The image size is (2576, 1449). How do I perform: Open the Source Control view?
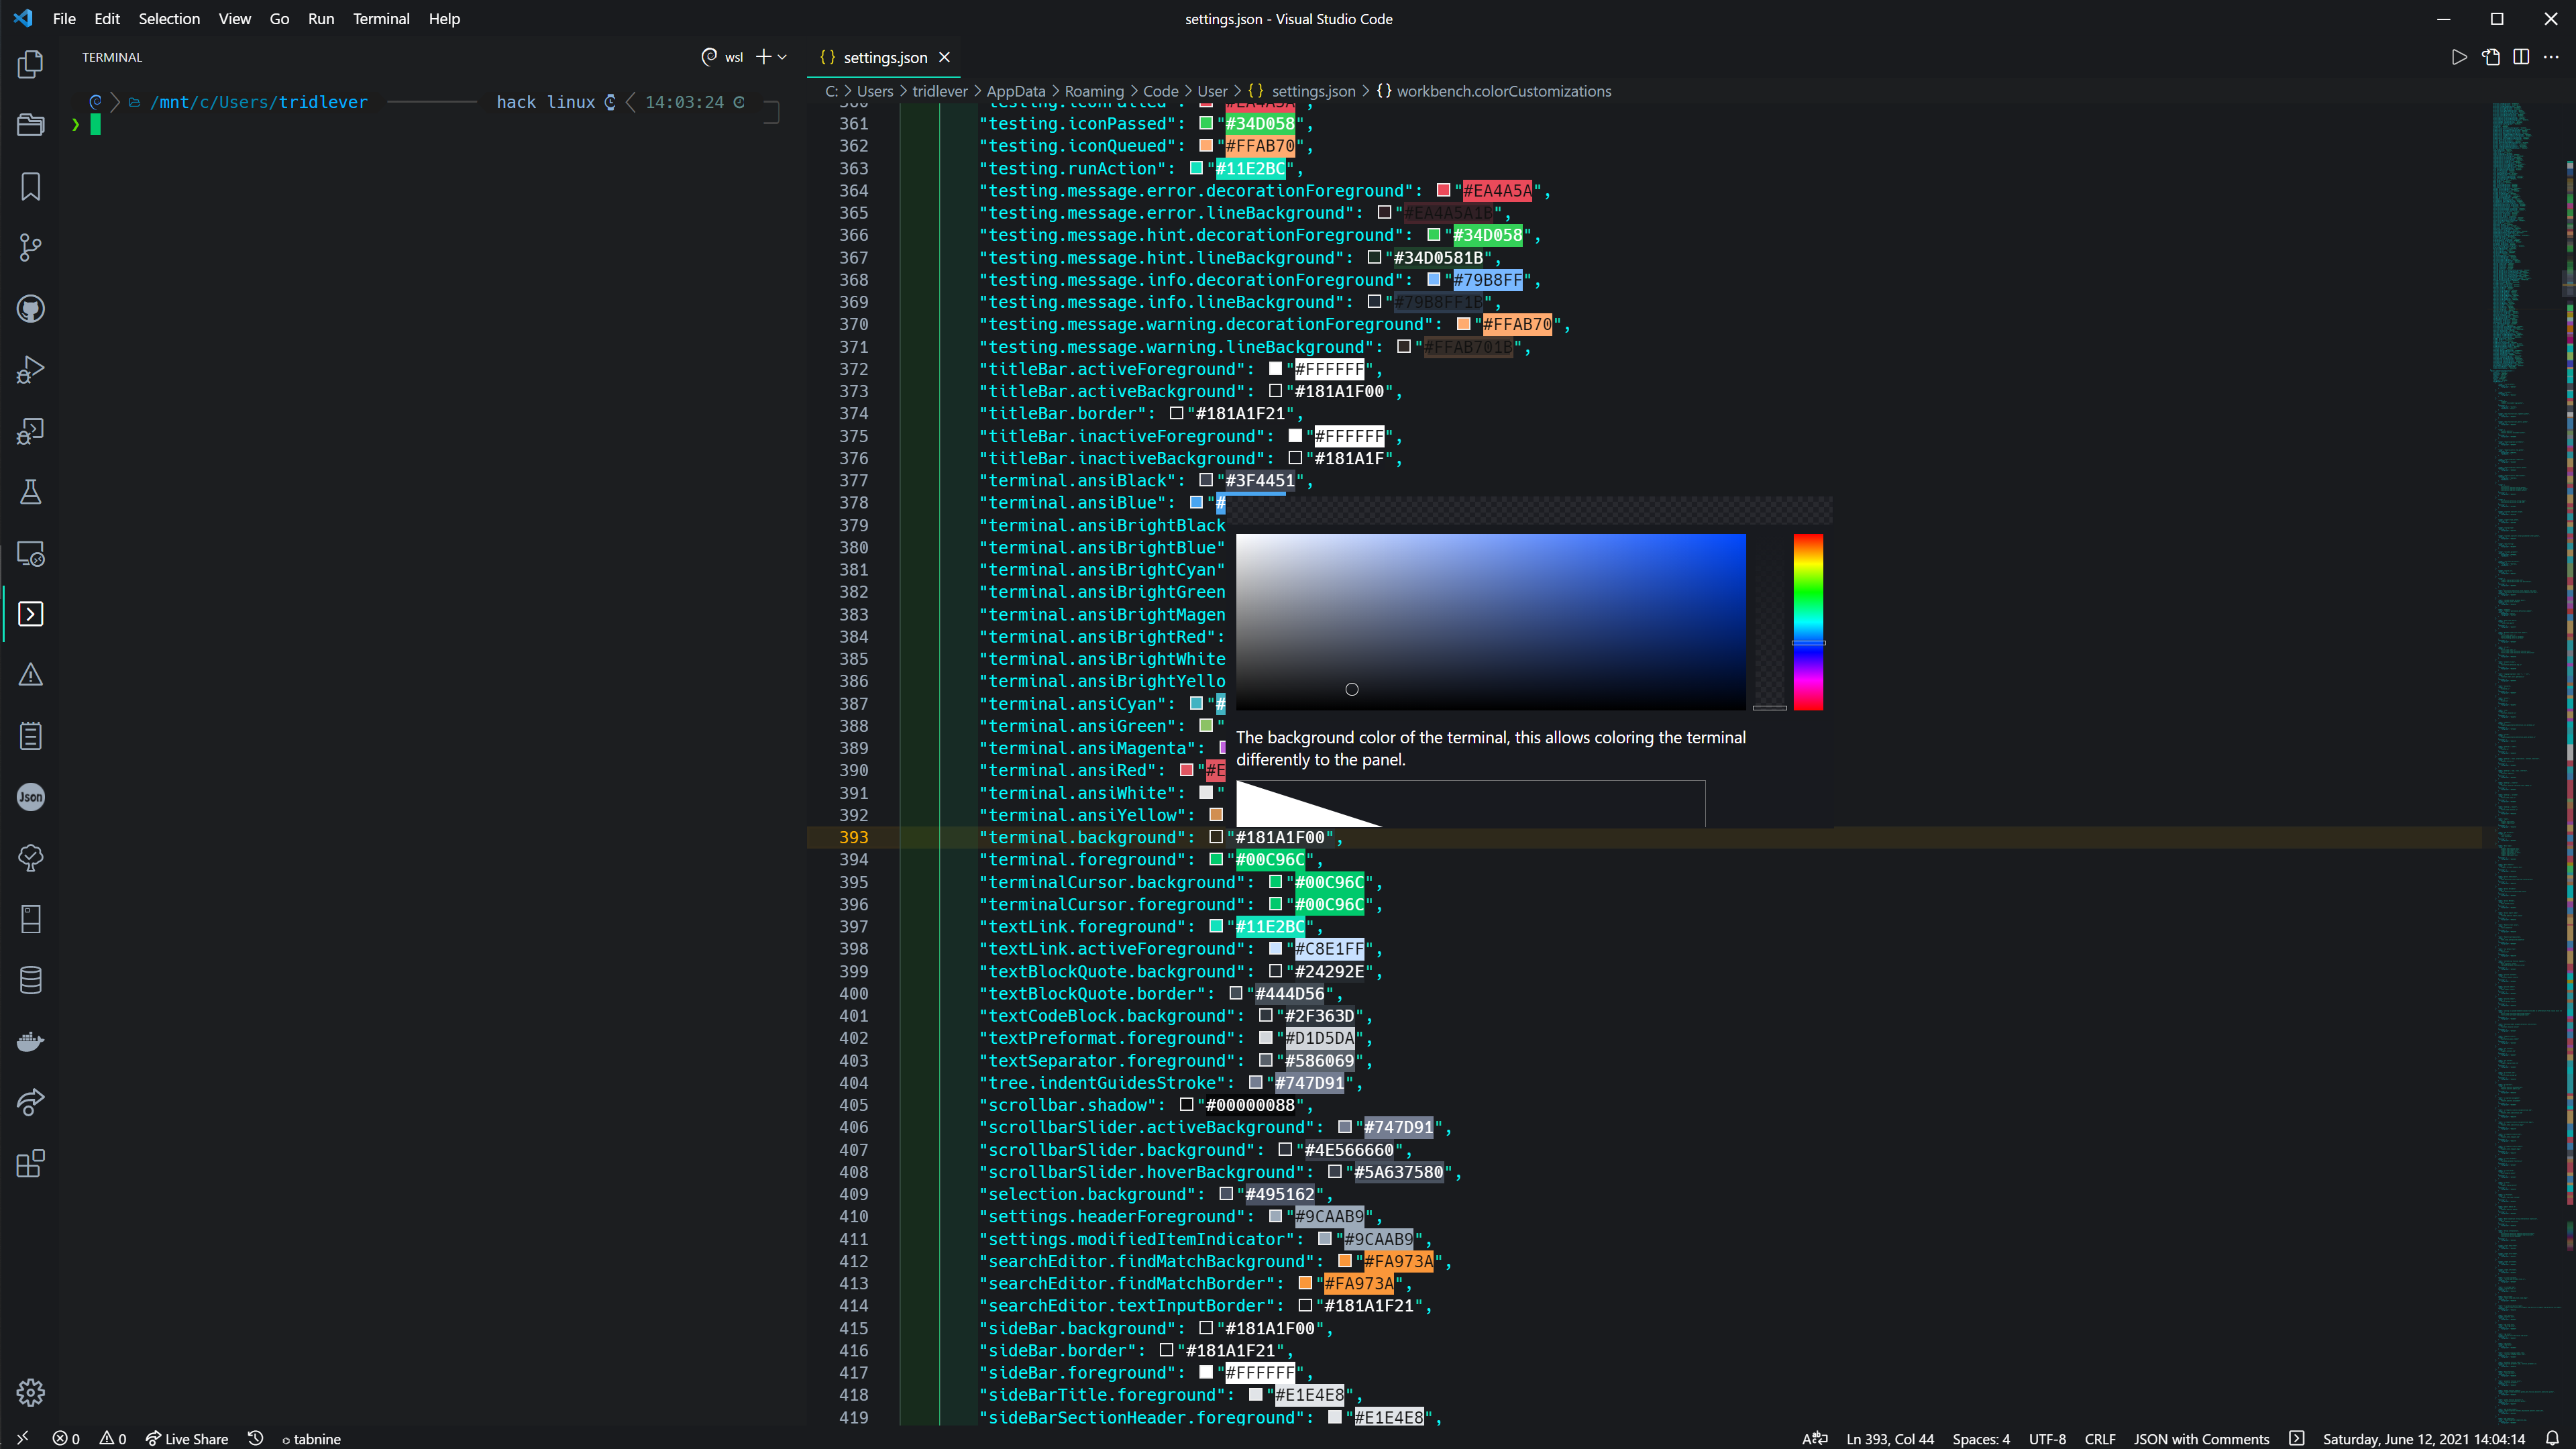pyautogui.click(x=30, y=247)
